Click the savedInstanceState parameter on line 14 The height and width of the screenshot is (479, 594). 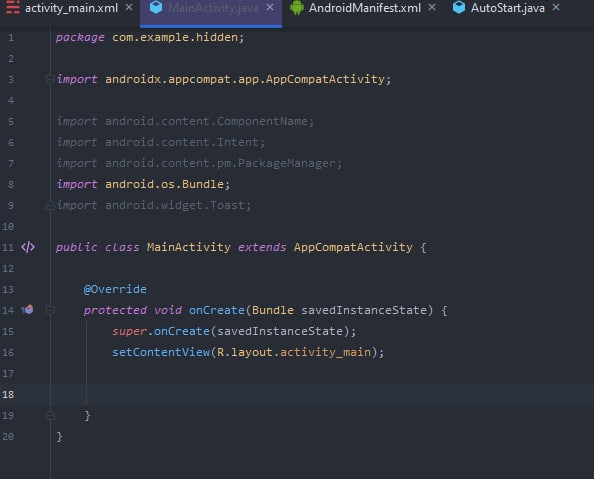point(364,310)
